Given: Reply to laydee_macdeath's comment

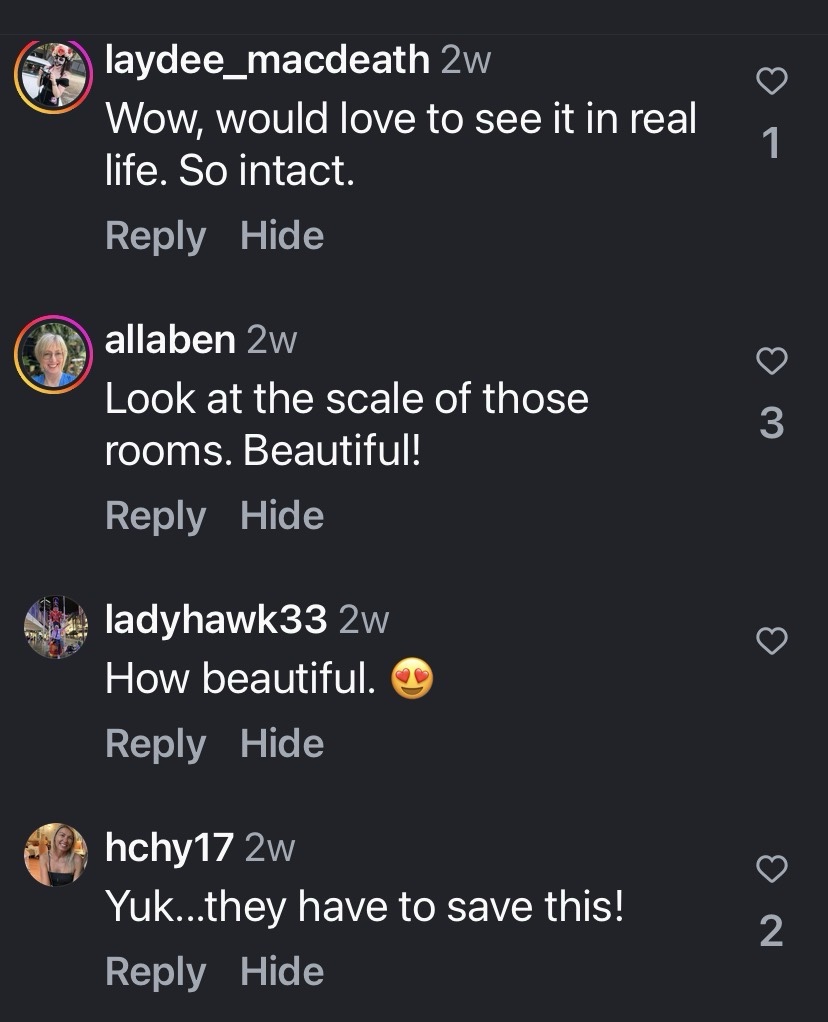Looking at the screenshot, I should pos(155,236).
